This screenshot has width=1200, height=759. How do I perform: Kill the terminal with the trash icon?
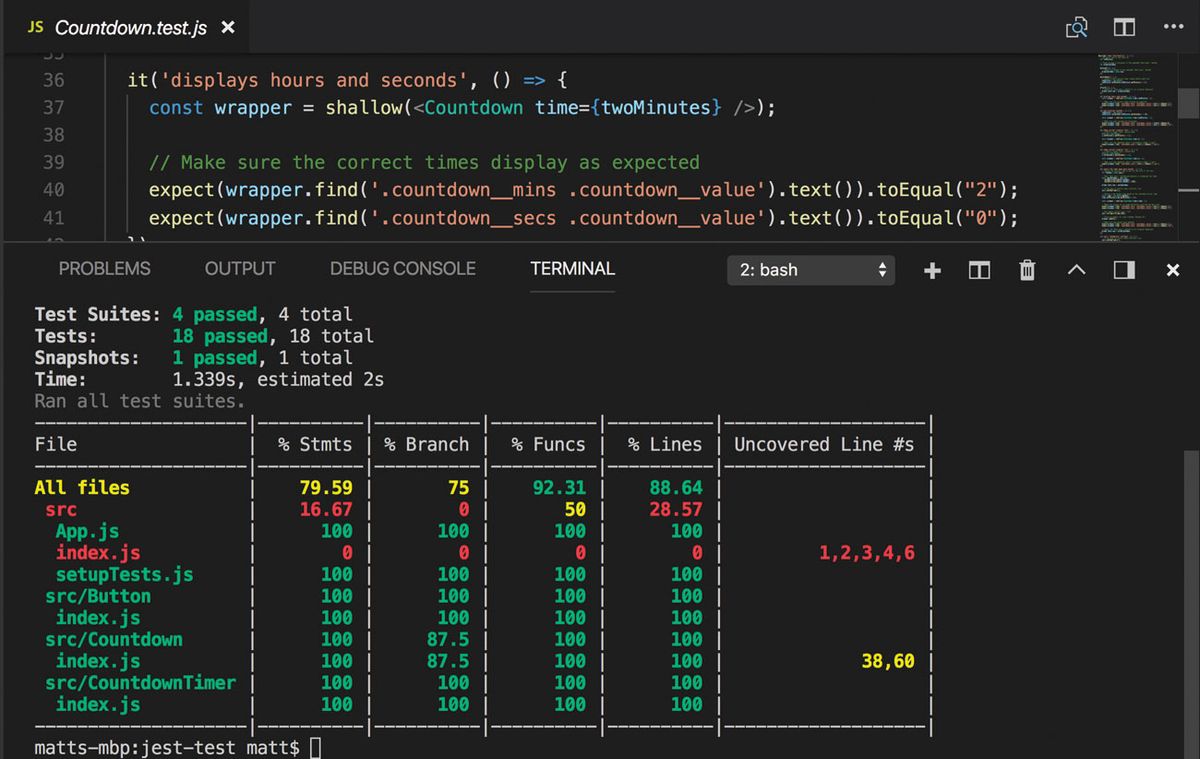pos(1026,269)
